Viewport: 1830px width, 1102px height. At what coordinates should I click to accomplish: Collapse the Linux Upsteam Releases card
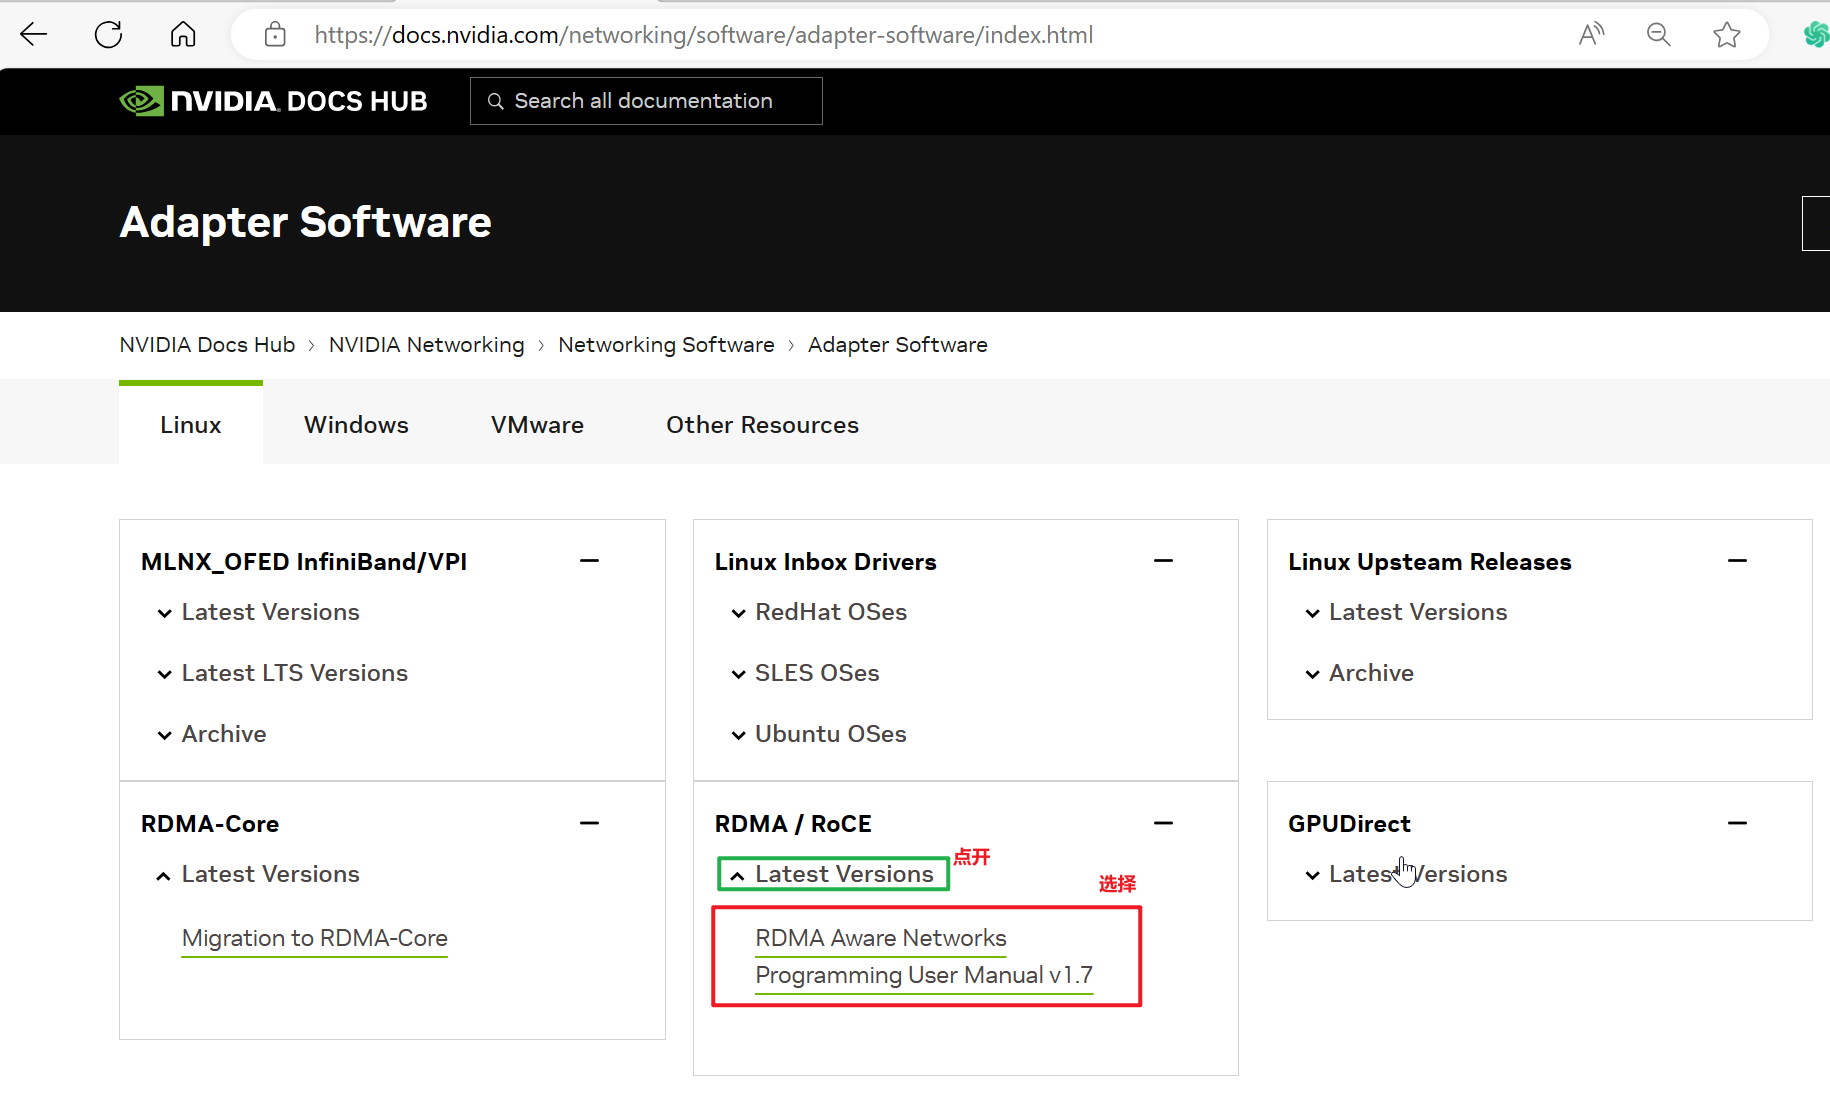click(x=1737, y=561)
